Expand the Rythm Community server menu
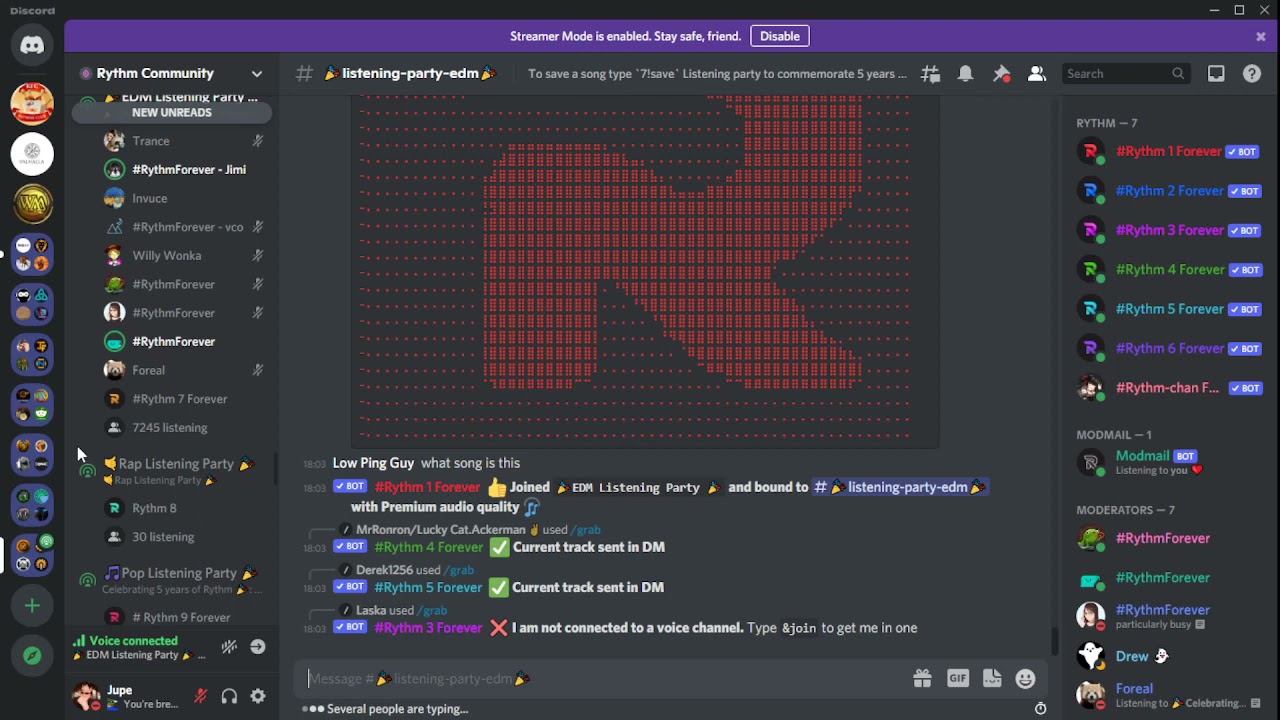1280x720 pixels. click(257, 73)
